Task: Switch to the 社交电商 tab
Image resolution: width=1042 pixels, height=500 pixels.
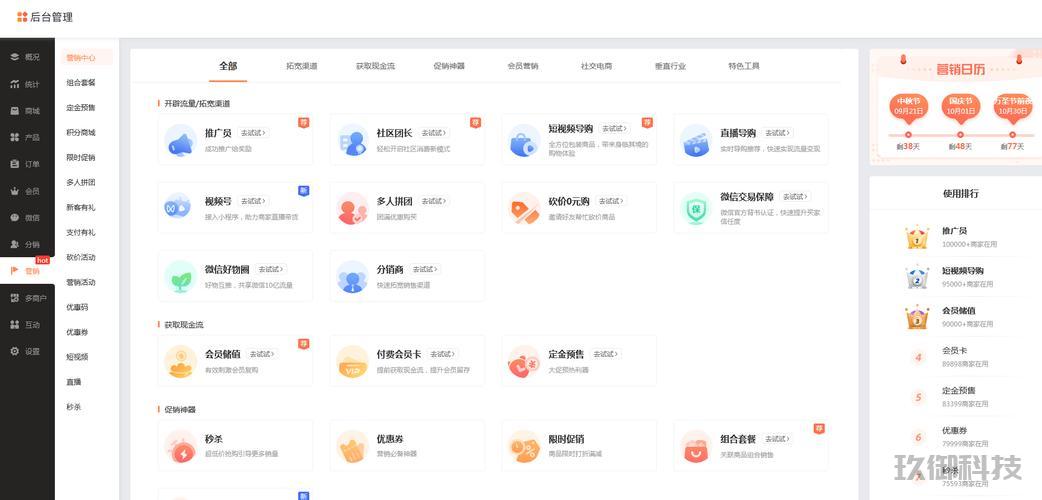Action: [597, 66]
